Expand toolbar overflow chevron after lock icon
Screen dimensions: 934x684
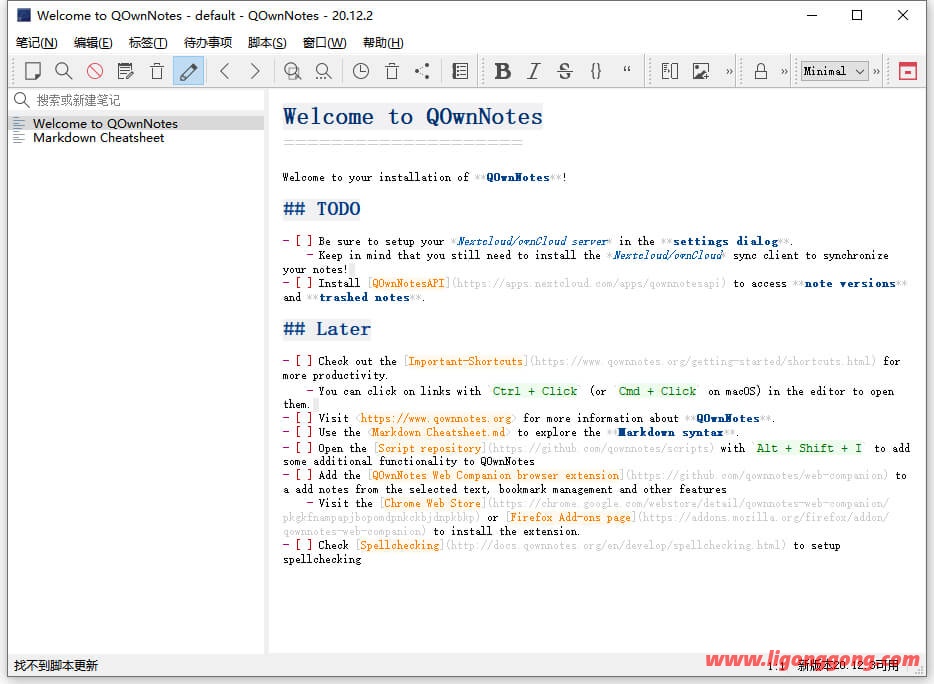click(784, 71)
